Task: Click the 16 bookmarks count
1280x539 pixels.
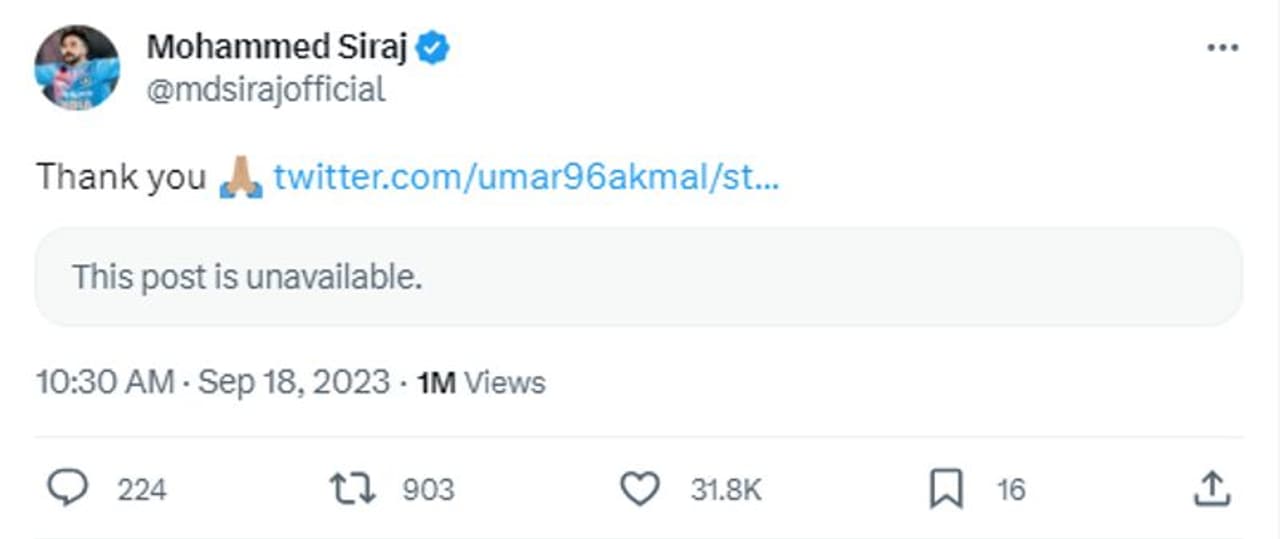Action: point(1011,490)
